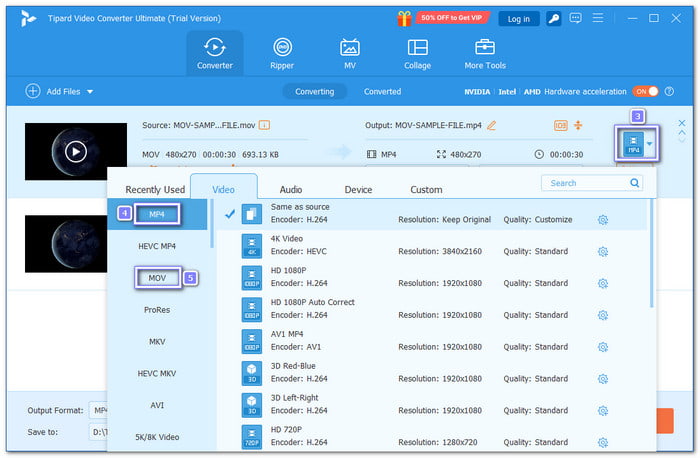700x458 pixels.
Task: Choose 4K Video HEVC preset
Action: point(432,246)
